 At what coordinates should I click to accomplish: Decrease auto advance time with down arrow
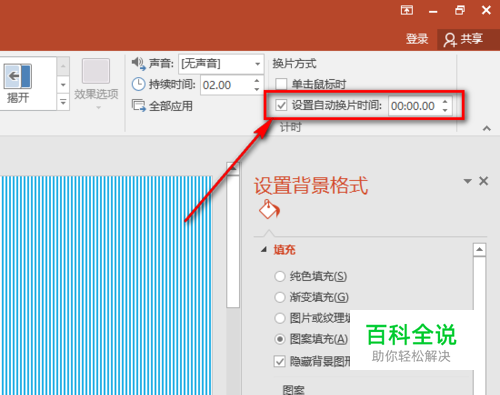pos(445,110)
